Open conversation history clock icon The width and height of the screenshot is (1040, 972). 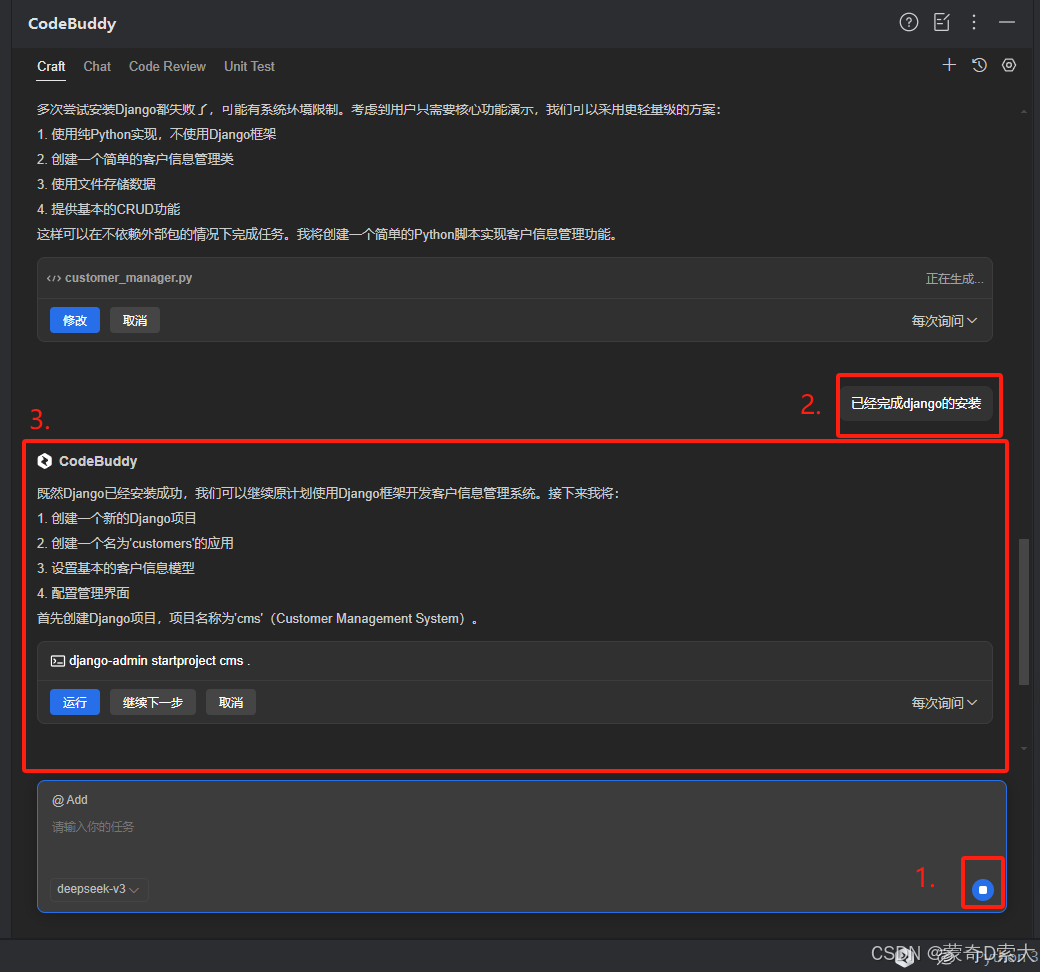[x=979, y=65]
